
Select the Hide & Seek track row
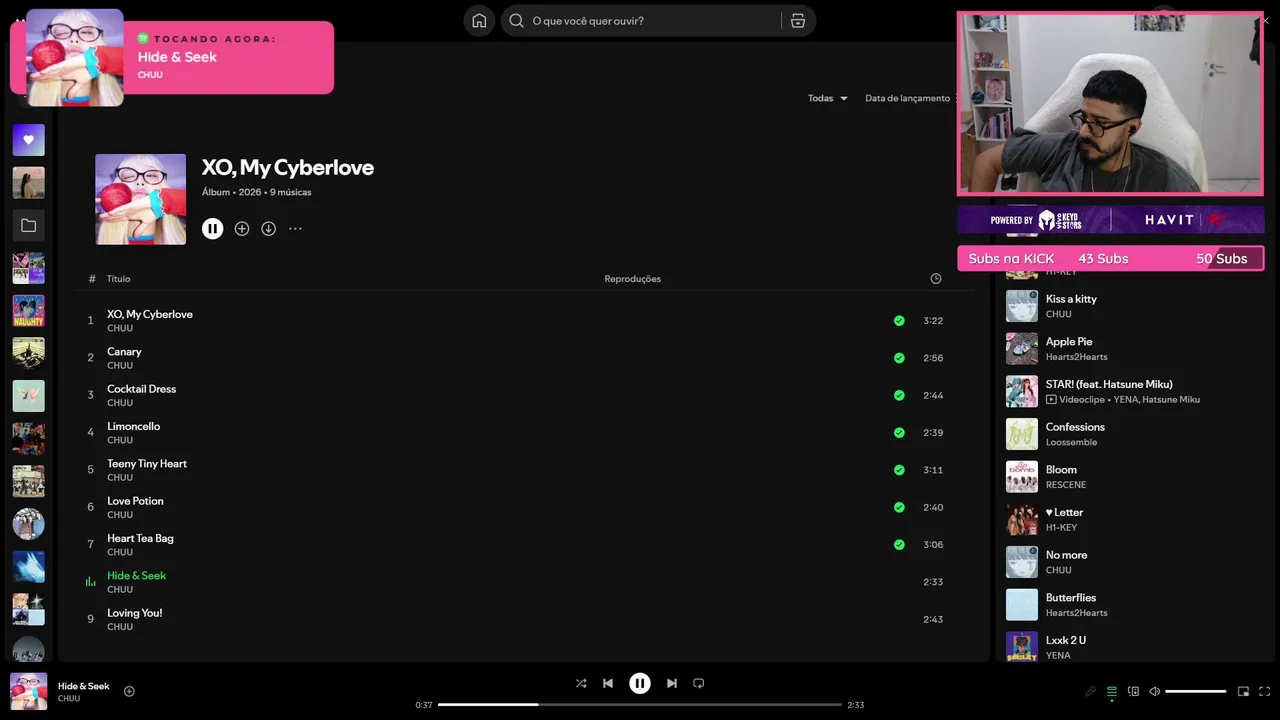(525, 582)
